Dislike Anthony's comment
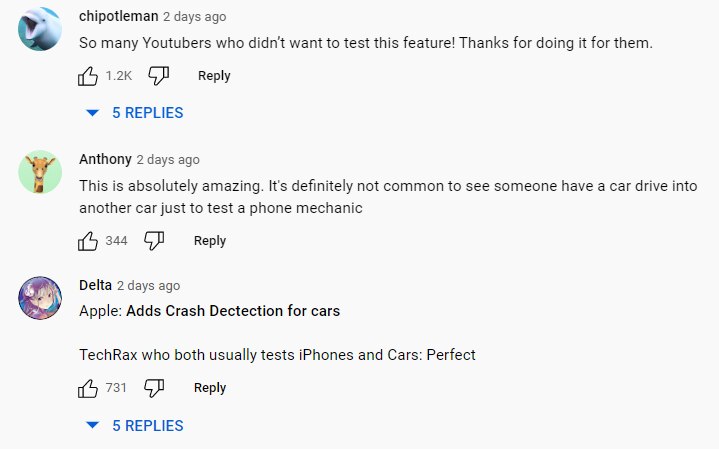Viewport: 719px width, 449px height. click(x=154, y=240)
